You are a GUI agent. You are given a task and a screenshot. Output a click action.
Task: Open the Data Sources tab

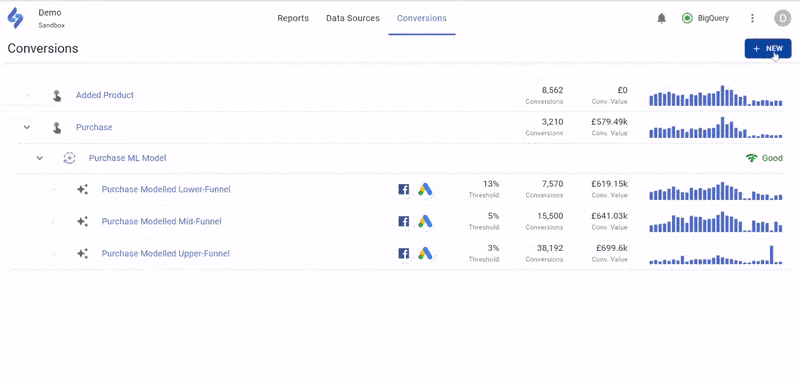pyautogui.click(x=353, y=18)
